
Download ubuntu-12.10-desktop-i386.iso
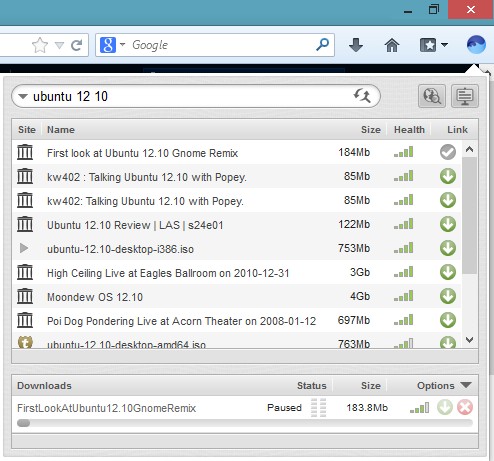[x=448, y=248]
